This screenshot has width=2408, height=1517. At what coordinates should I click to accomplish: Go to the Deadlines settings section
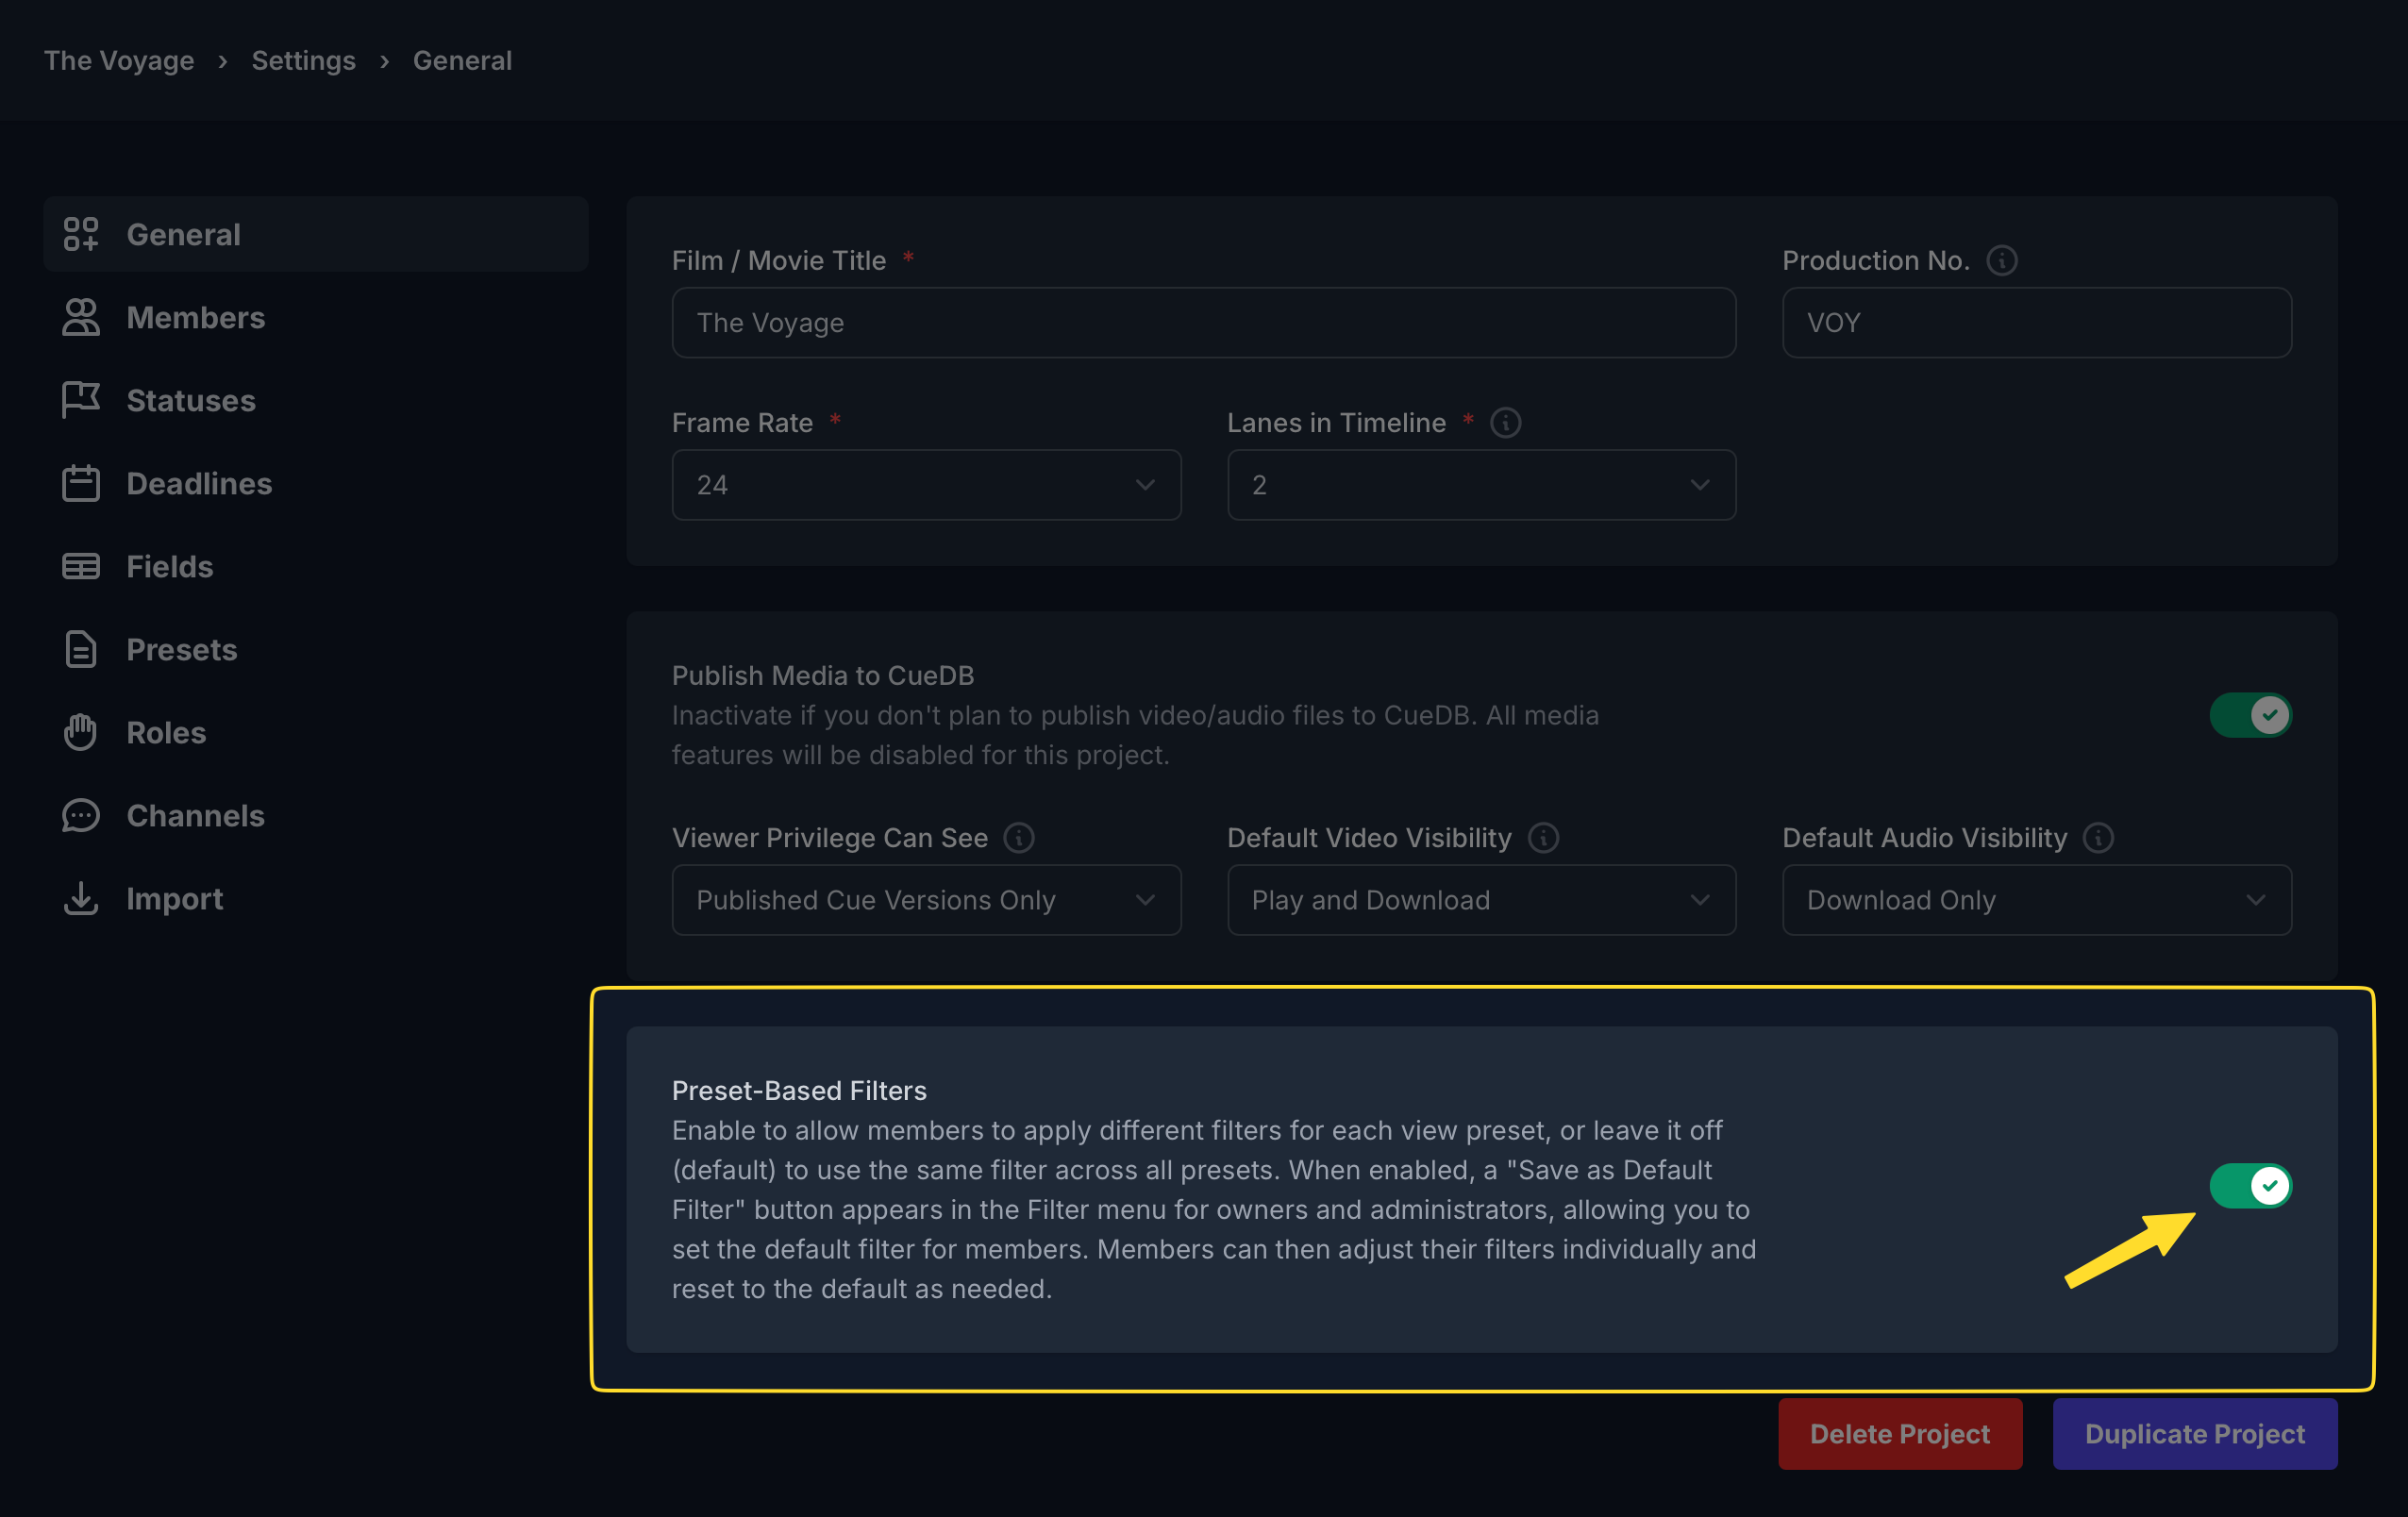pyautogui.click(x=199, y=484)
